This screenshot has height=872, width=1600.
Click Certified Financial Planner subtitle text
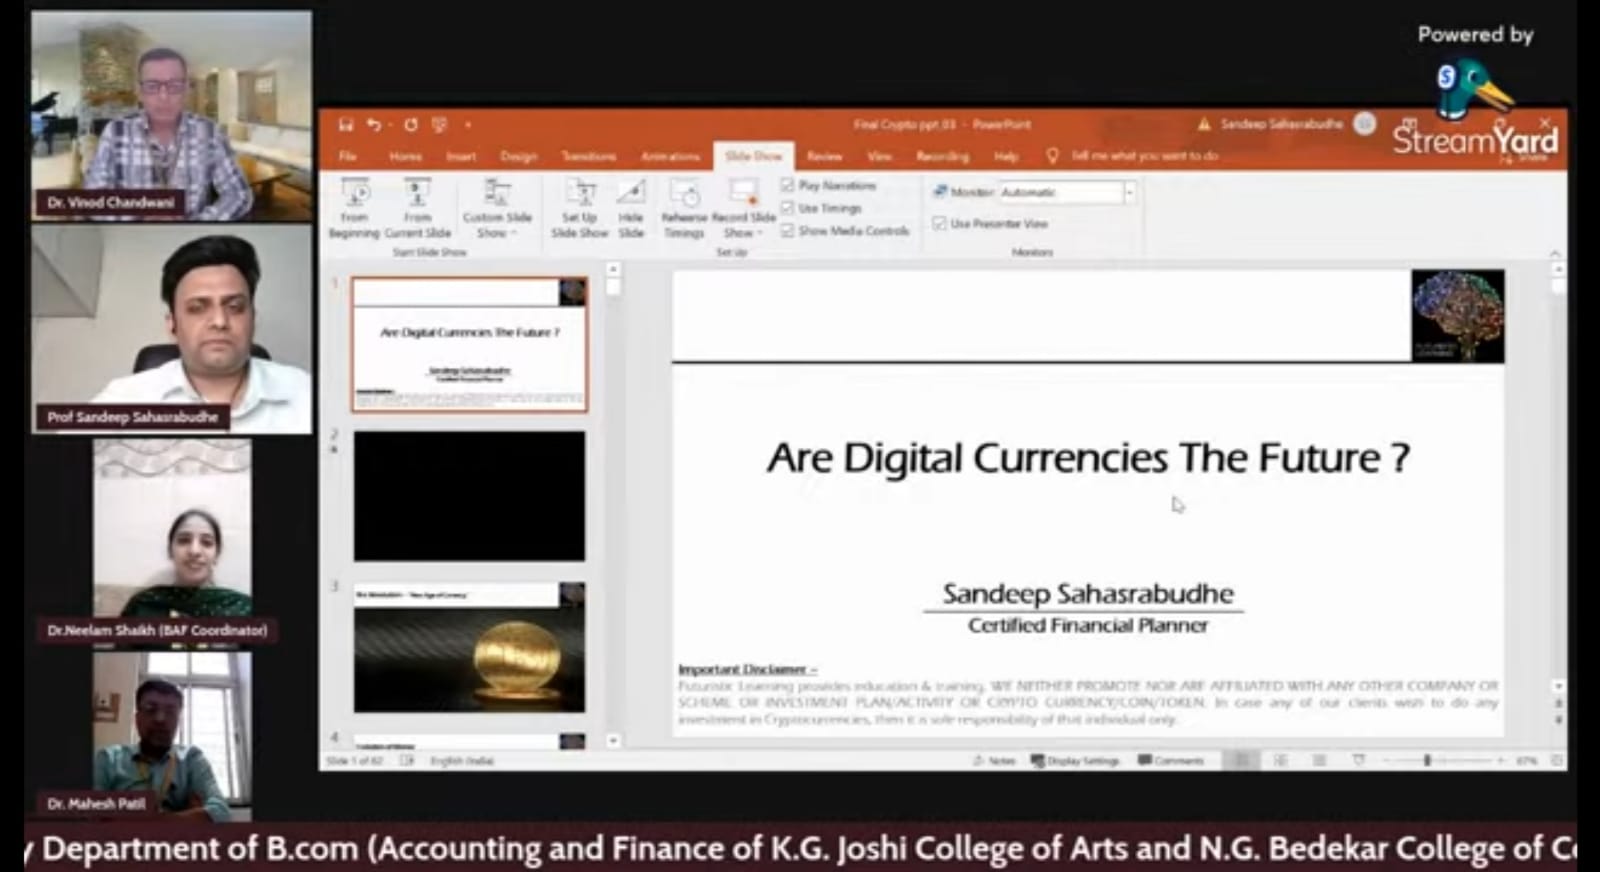pyautogui.click(x=1087, y=625)
